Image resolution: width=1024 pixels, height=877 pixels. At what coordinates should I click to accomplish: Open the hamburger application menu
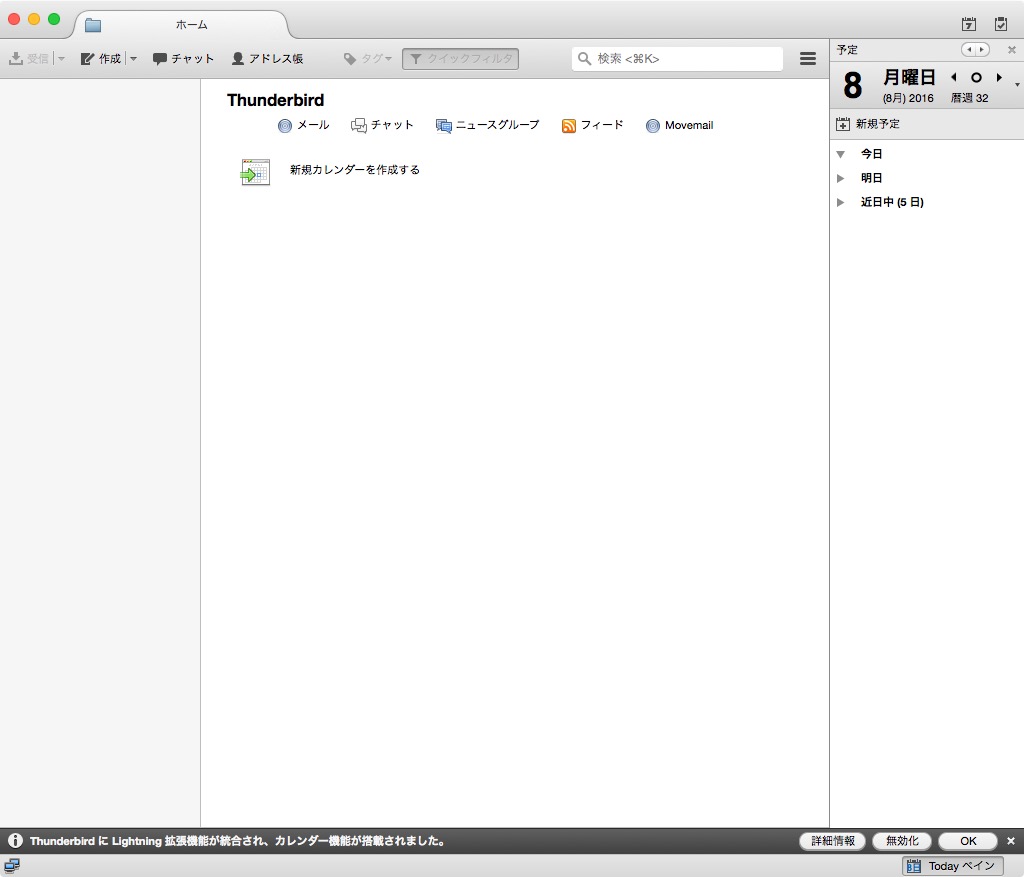(x=808, y=59)
